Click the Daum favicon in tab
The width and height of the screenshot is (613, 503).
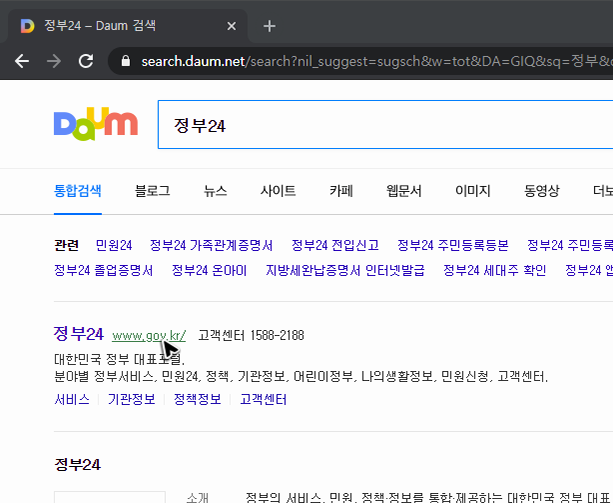coord(27,26)
